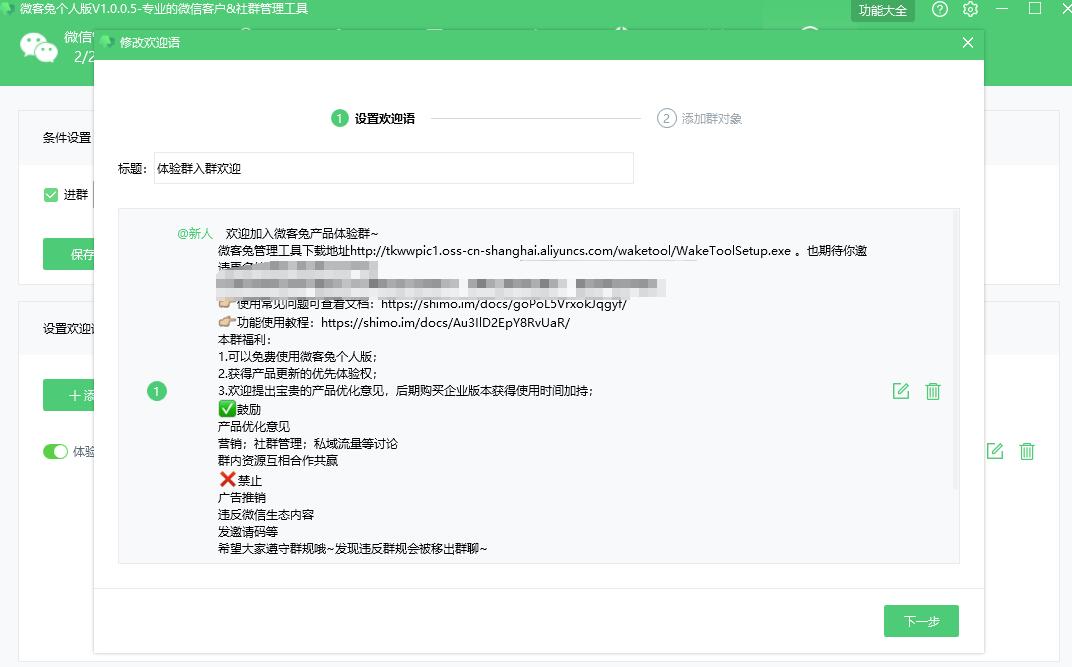This screenshot has height=667, width=1072.
Task: Open 功能大全 in the title bar
Action: click(883, 10)
